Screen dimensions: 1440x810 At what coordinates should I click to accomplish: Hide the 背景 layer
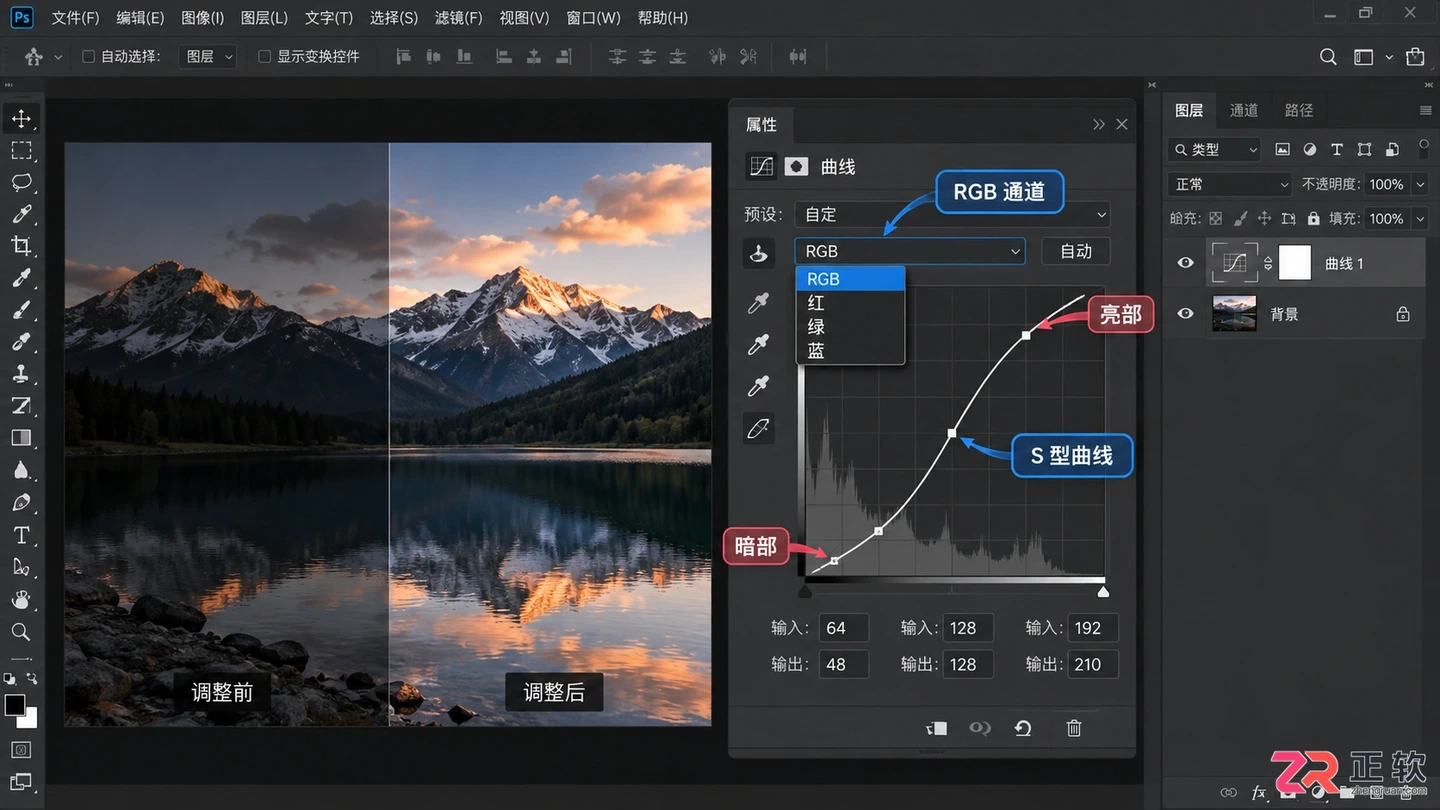(x=1186, y=314)
